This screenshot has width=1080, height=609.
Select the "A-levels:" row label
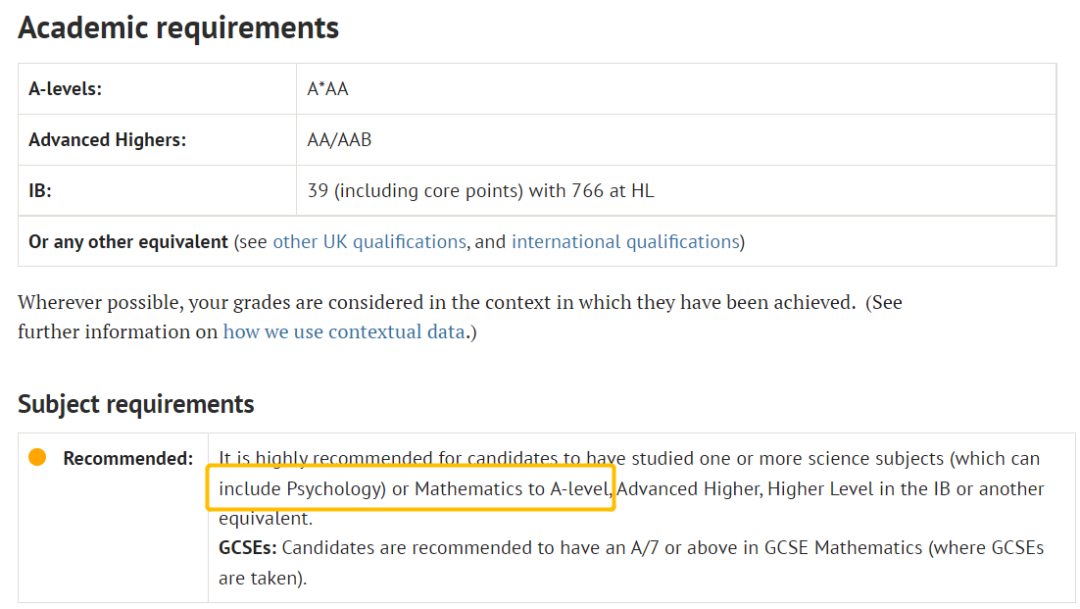click(x=65, y=89)
